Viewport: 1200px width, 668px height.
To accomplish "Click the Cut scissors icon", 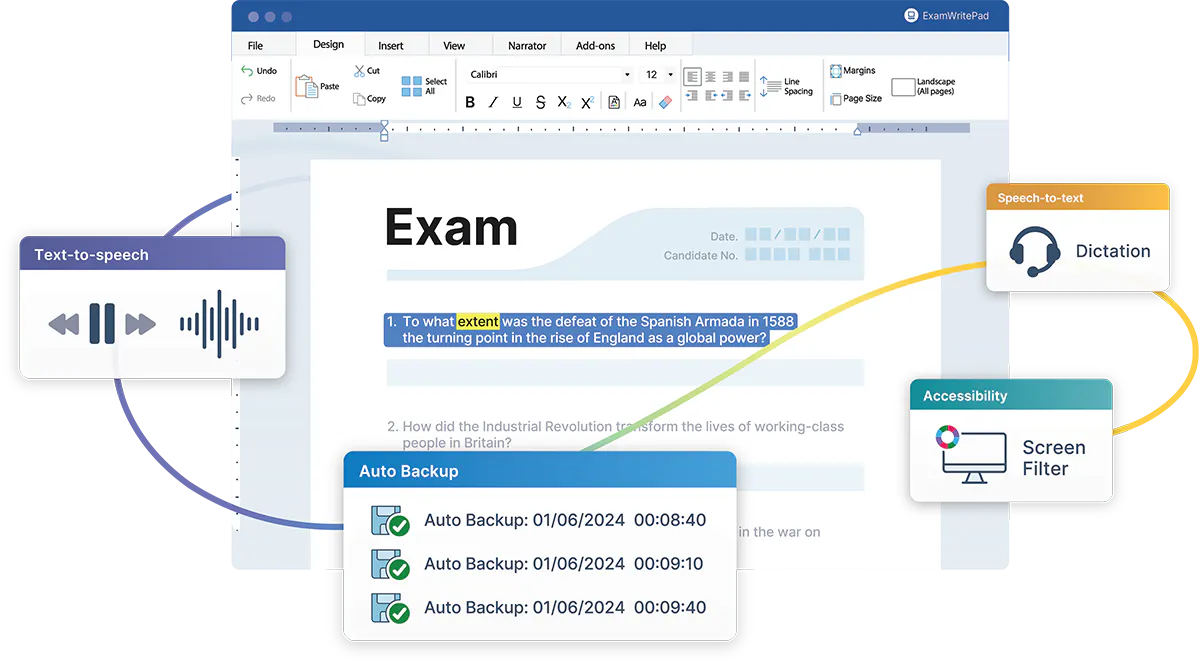I will (359, 71).
